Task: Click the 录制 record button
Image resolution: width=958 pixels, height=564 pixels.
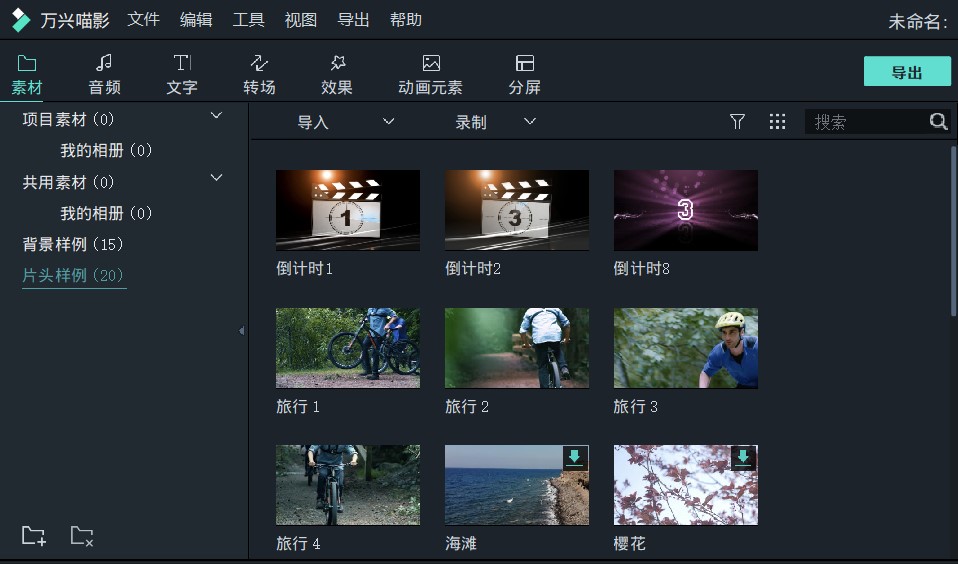Action: pyautogui.click(x=470, y=122)
